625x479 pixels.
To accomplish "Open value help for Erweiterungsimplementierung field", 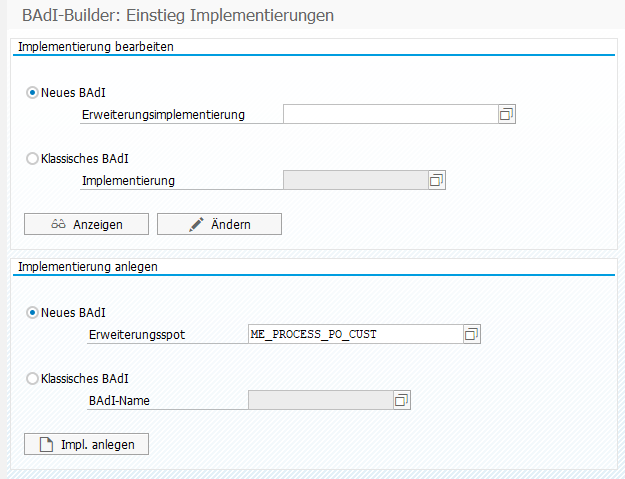I will pos(506,114).
